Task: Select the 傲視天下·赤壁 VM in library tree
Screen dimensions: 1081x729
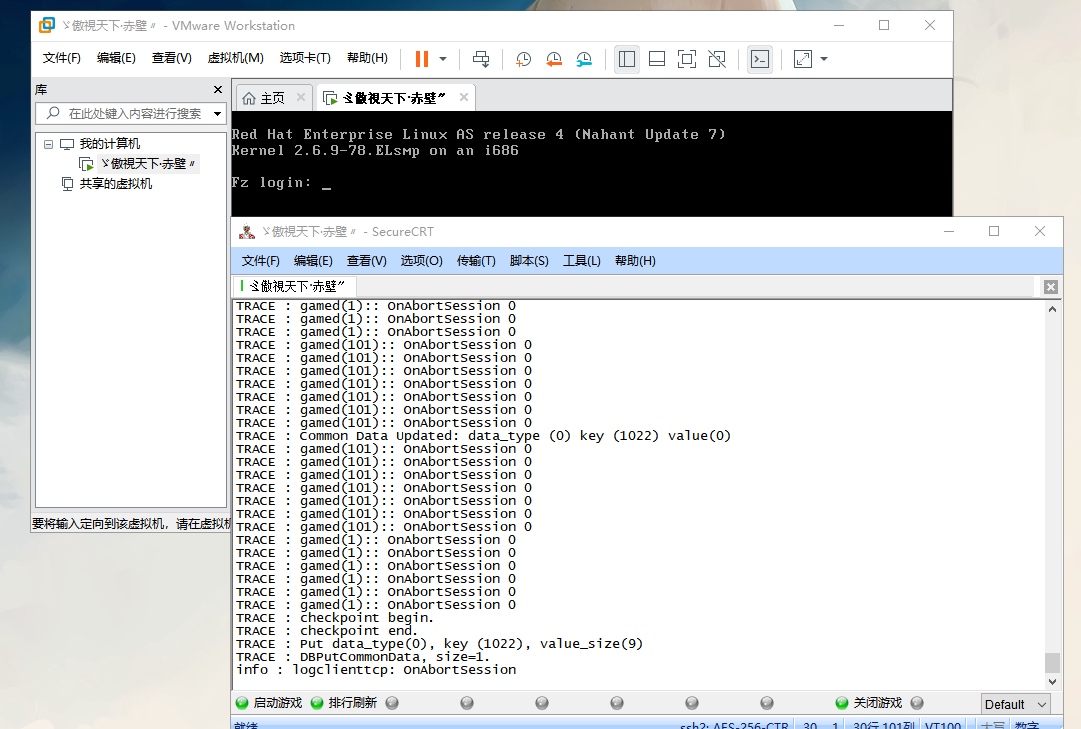Action: point(148,163)
